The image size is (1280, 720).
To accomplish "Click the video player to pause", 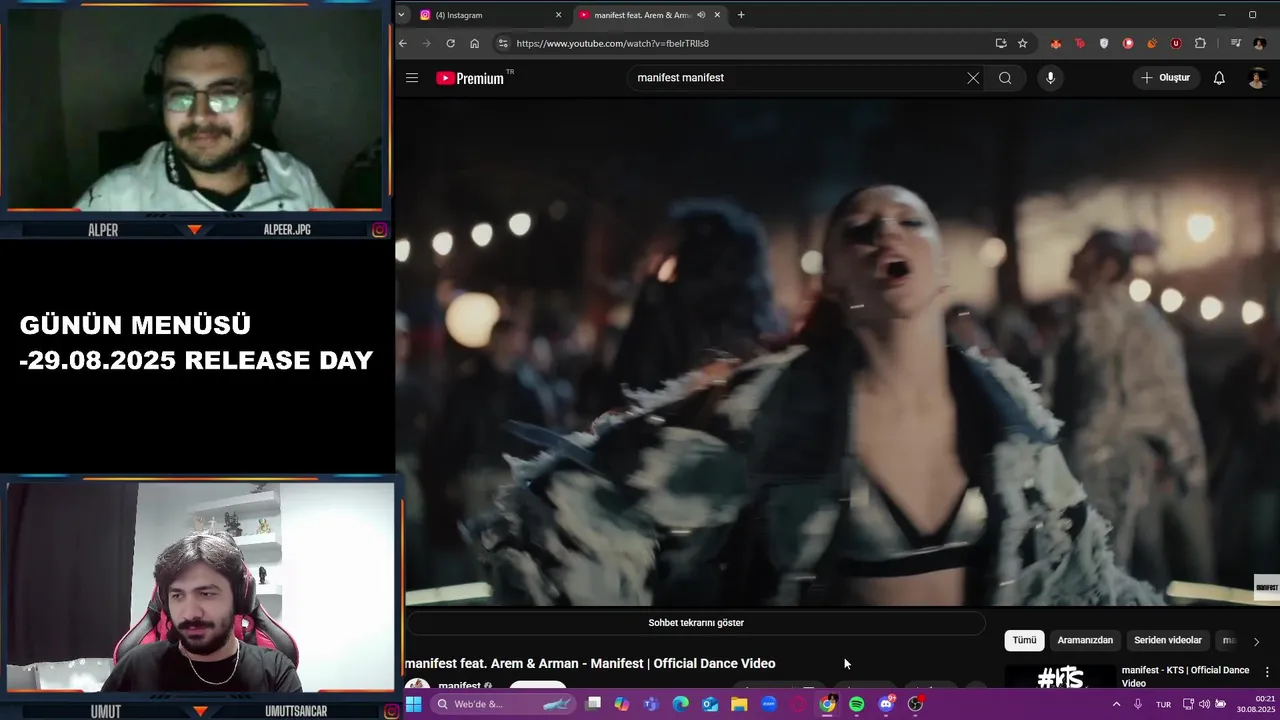I will 838,352.
